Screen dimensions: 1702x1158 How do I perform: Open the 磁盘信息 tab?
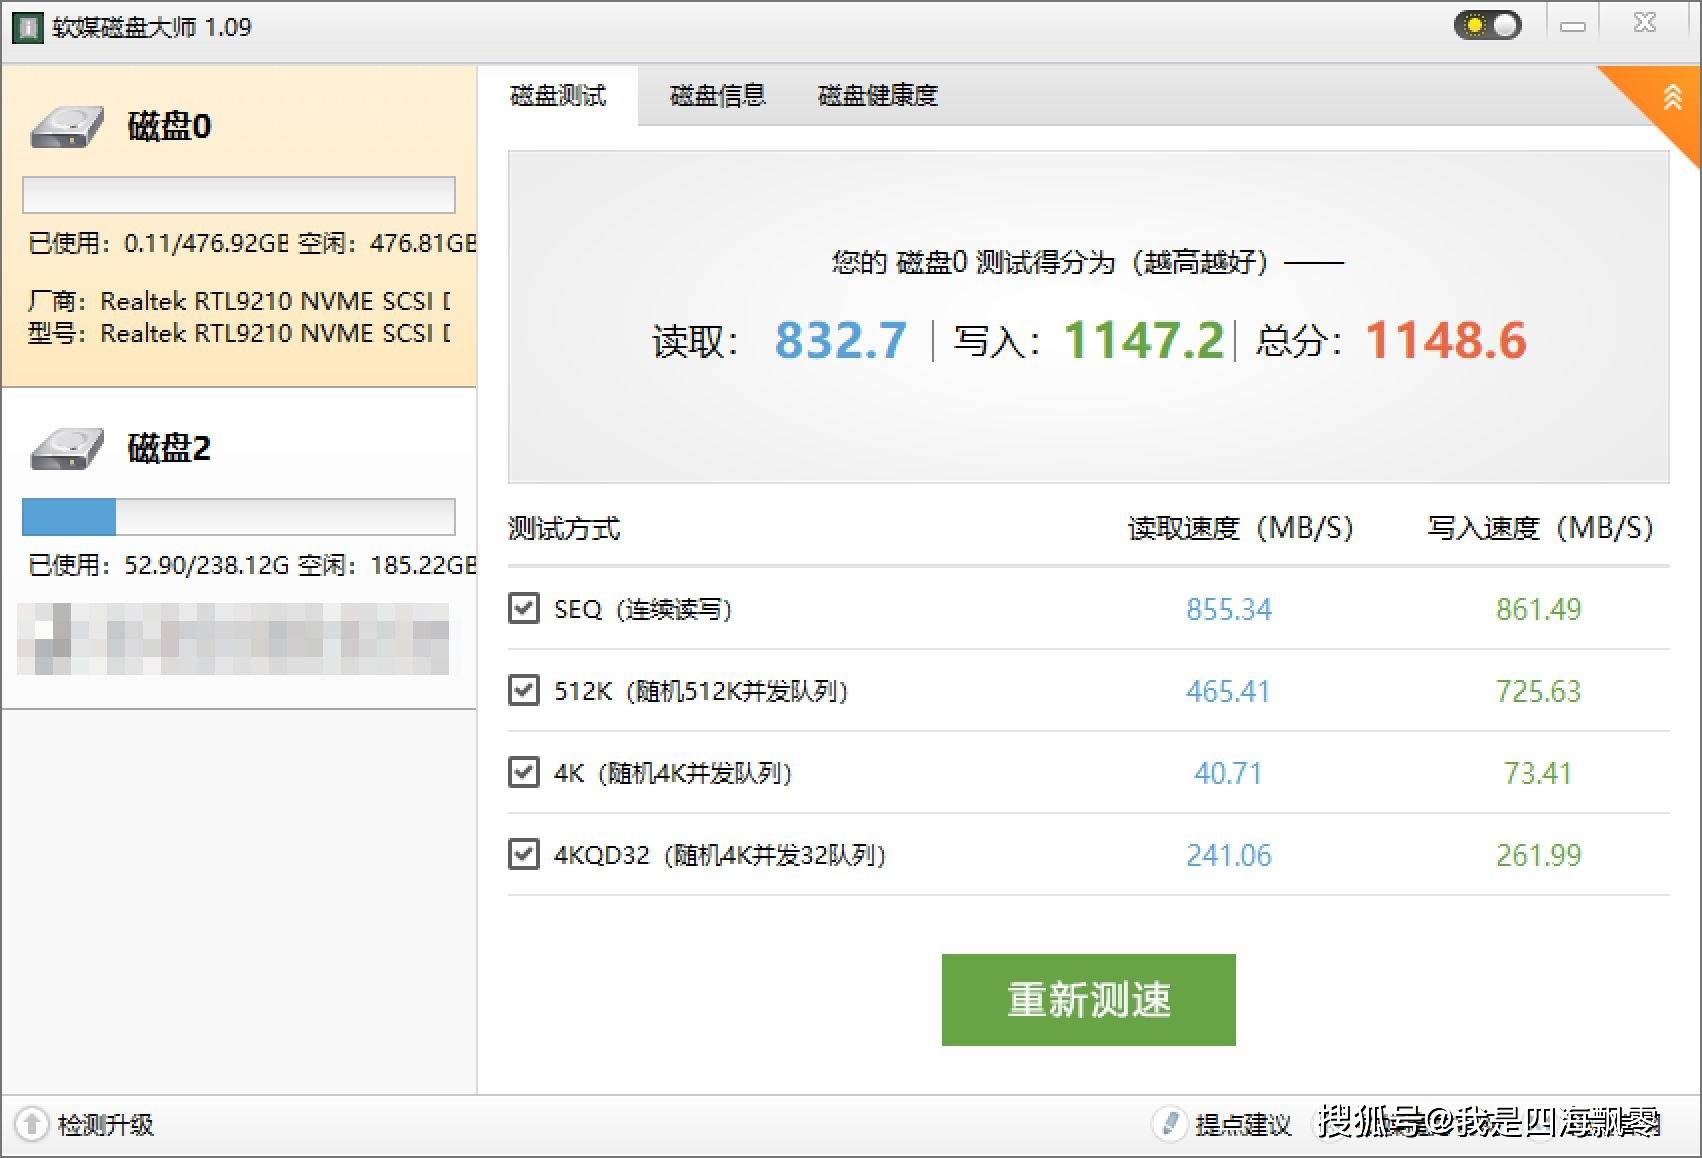[x=717, y=96]
